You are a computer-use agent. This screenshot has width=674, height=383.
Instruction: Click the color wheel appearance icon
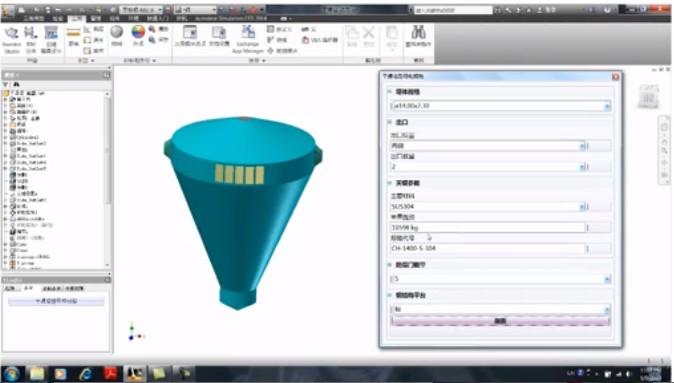138,35
